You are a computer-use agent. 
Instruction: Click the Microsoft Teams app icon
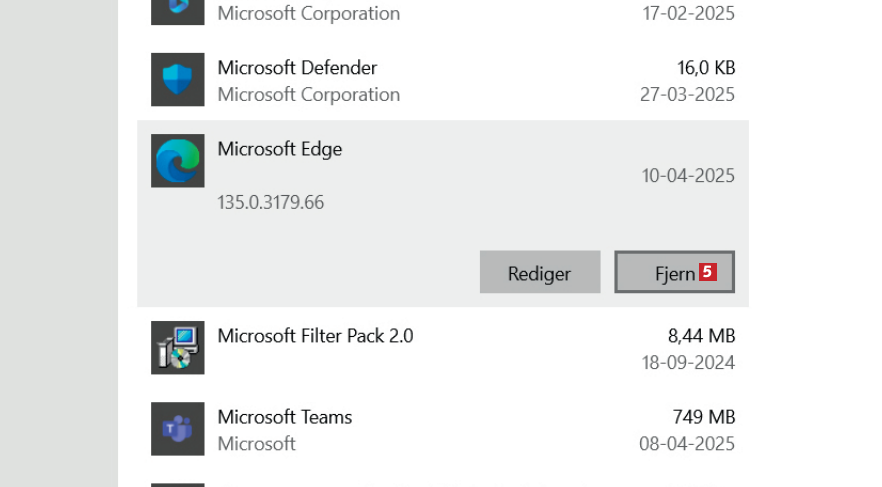(x=178, y=429)
